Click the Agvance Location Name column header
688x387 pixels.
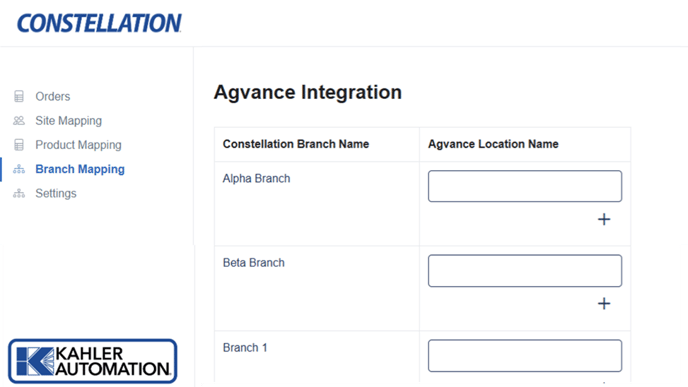(x=493, y=144)
